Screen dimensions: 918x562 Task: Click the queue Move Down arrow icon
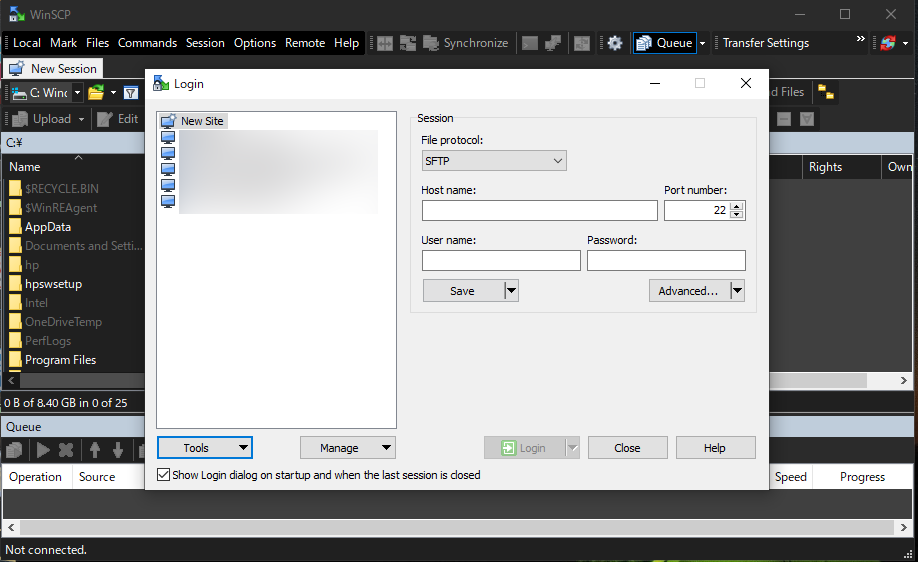pos(118,450)
